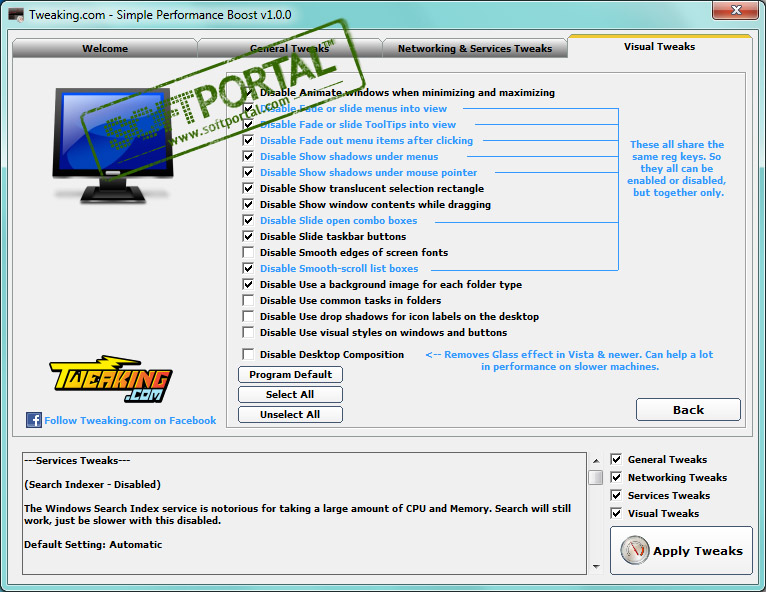Enable Disable Use drop shadows for icon labels

(248, 316)
